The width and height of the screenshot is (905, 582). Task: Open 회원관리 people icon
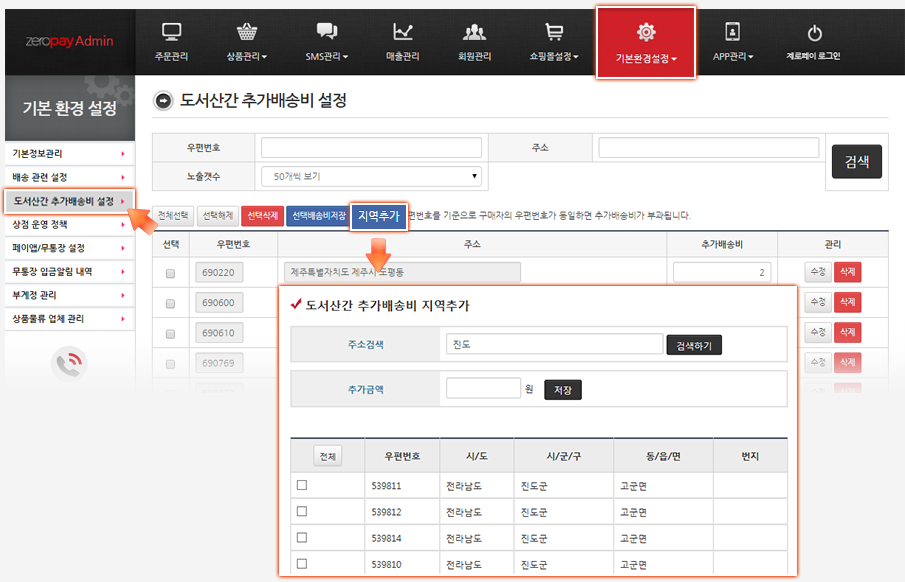[x=474, y=32]
